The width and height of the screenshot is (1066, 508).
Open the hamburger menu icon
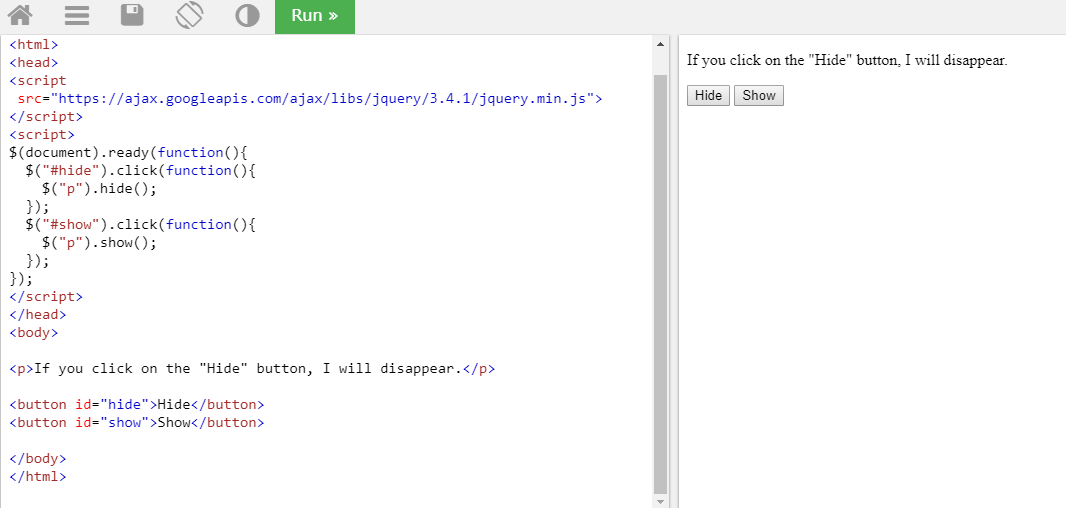pyautogui.click(x=77, y=15)
